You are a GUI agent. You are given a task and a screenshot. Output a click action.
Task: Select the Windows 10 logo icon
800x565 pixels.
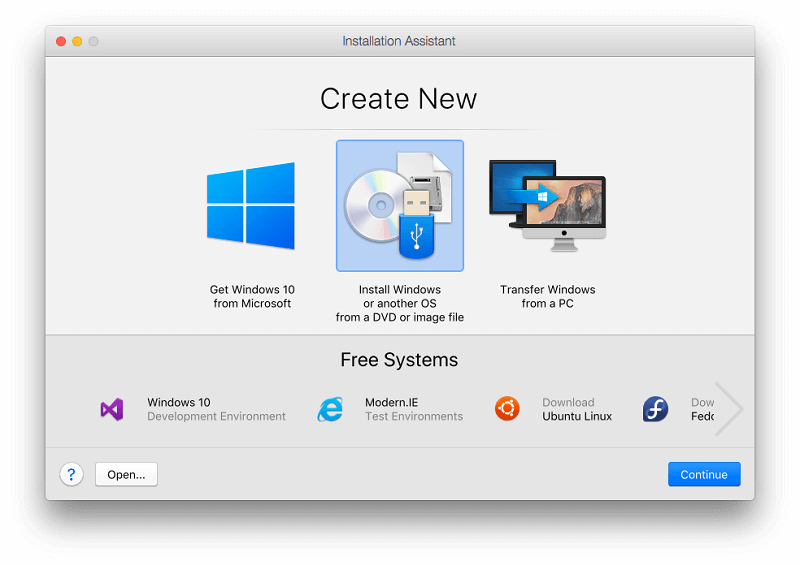(x=251, y=206)
